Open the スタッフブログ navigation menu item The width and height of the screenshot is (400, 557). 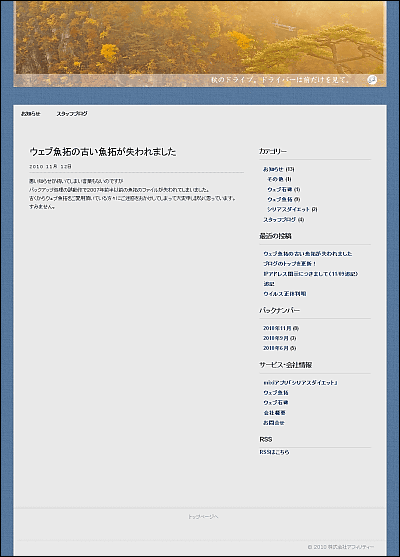(x=72, y=114)
